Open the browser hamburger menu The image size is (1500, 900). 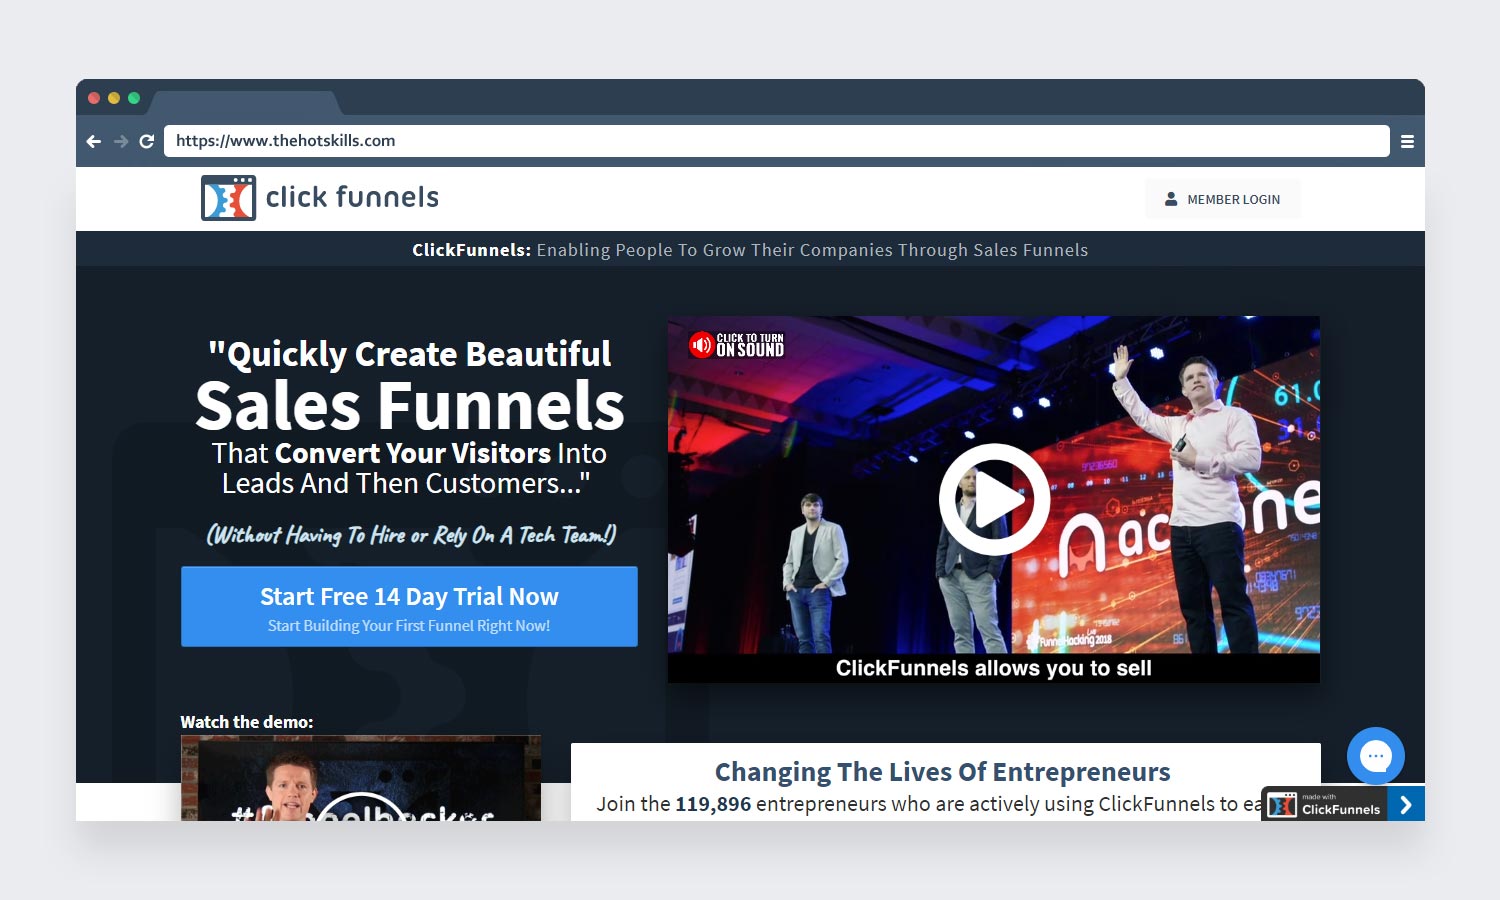(x=1407, y=142)
